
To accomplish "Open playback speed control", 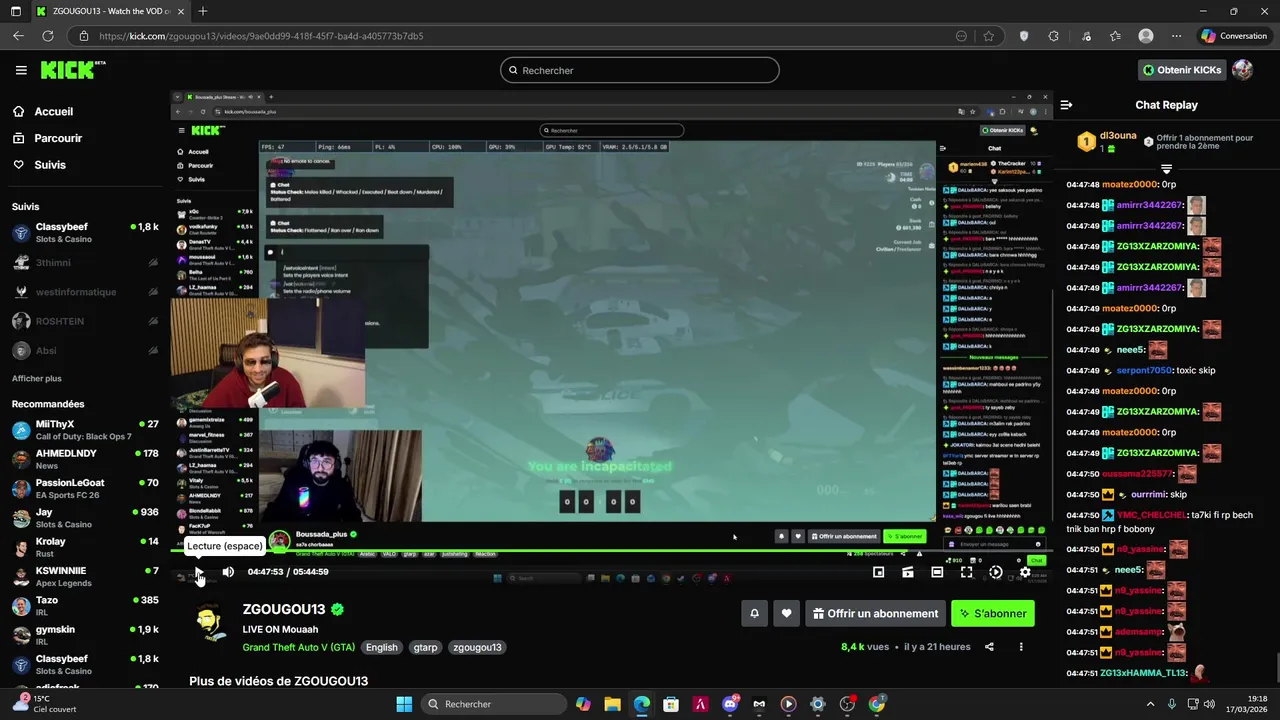I will click(995, 572).
